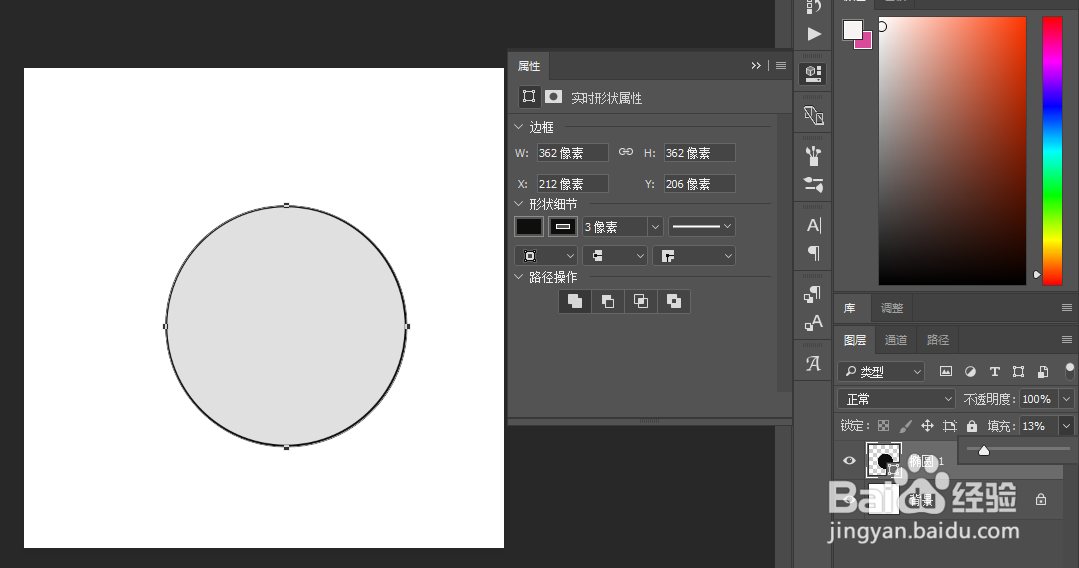Screen dimensions: 1079x568
Task: Collapse the 路径操作 section
Action: (519, 277)
